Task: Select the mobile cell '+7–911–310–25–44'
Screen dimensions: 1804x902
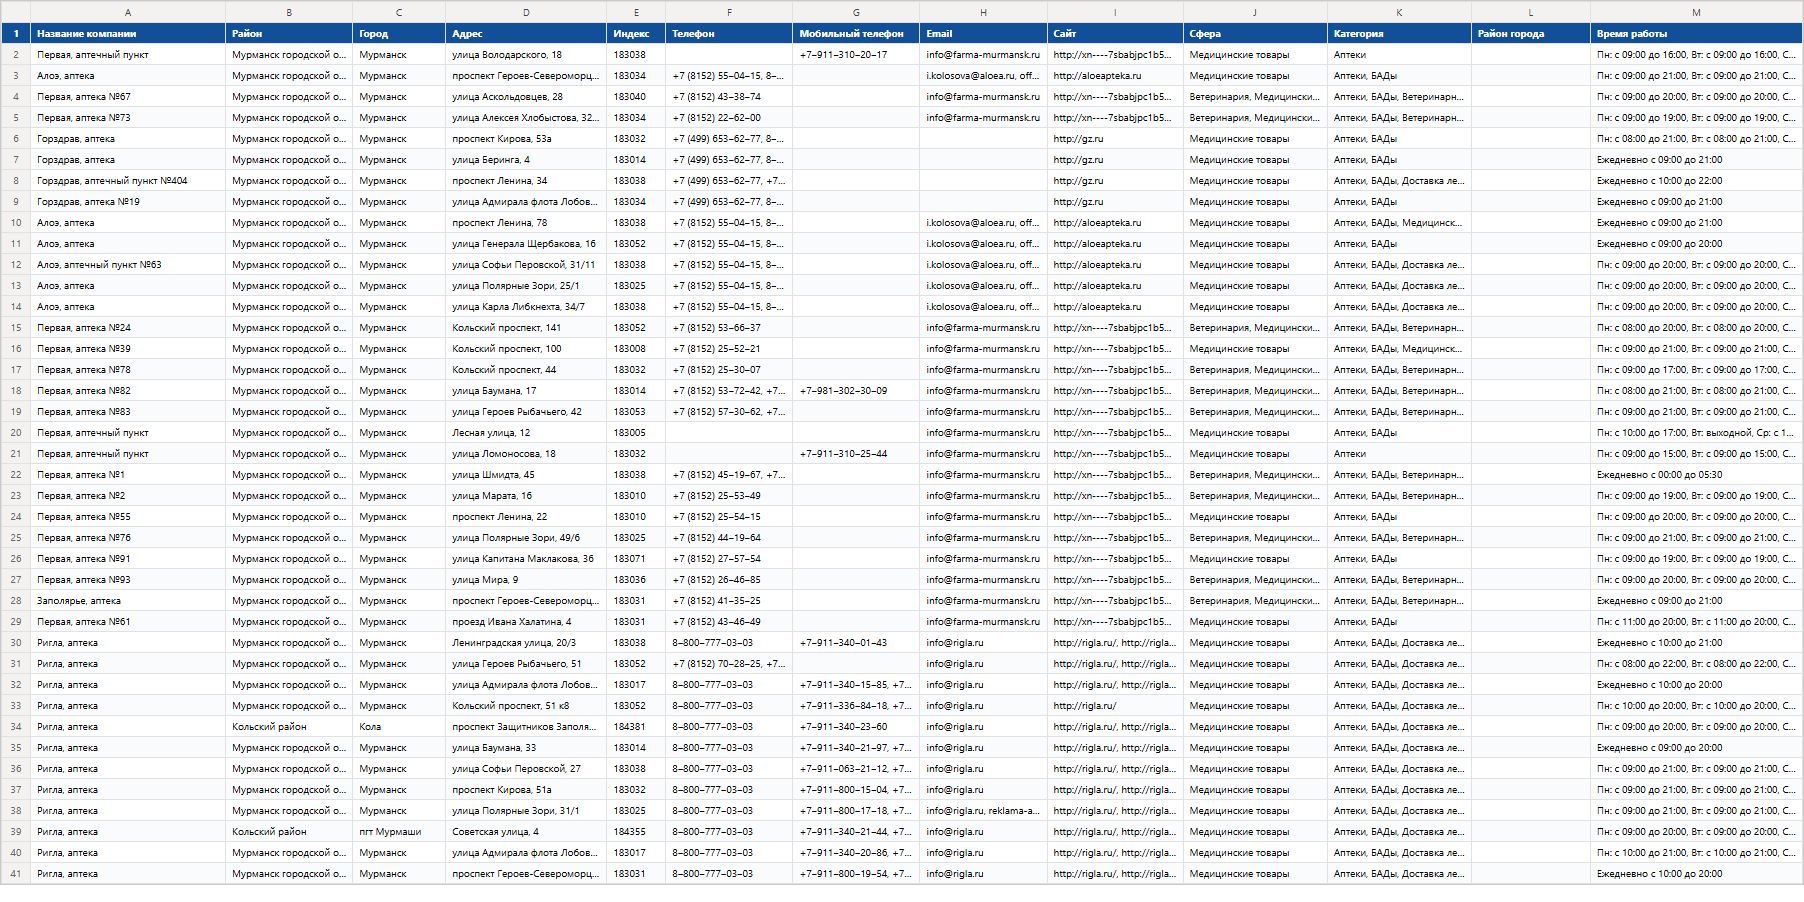Action: point(856,454)
